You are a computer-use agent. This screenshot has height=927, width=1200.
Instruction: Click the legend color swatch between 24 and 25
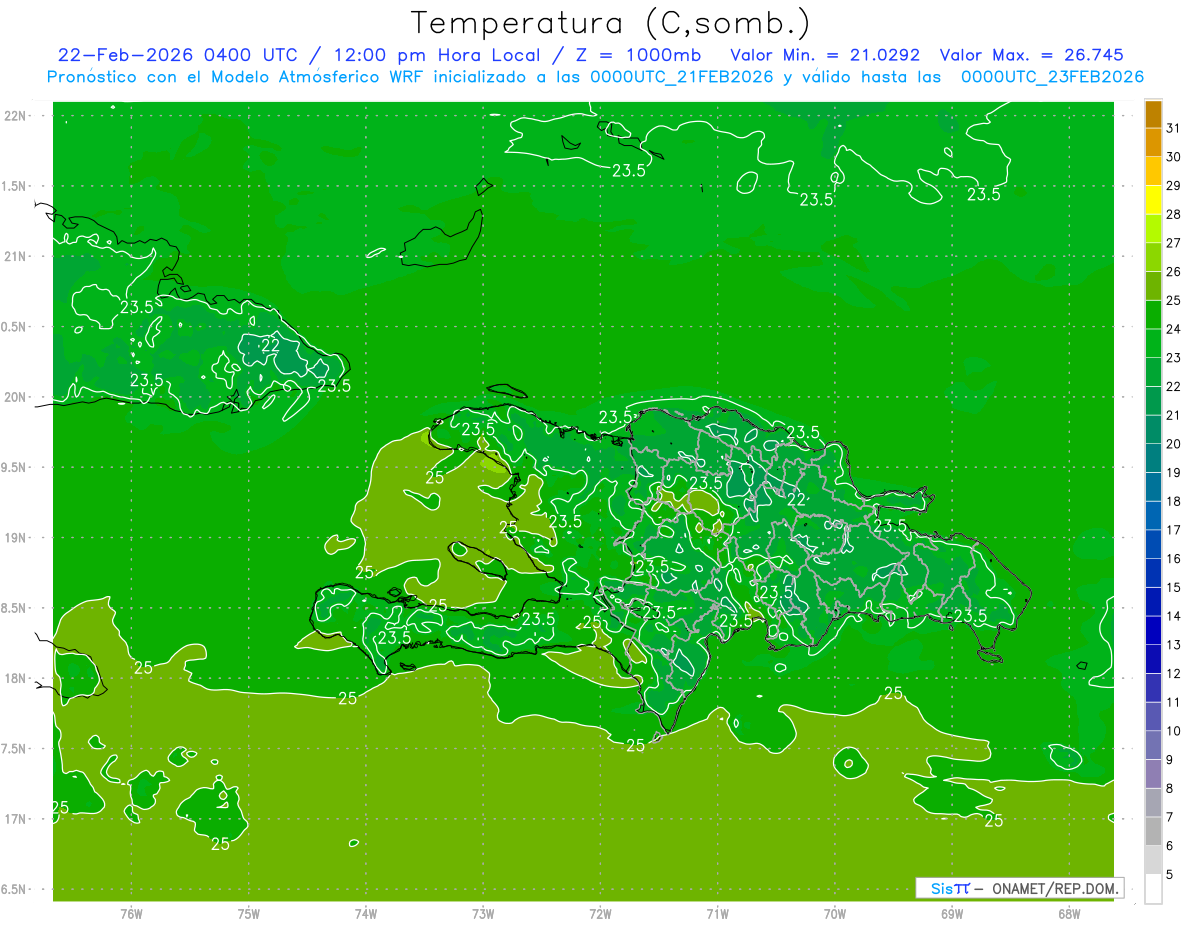1153,315
